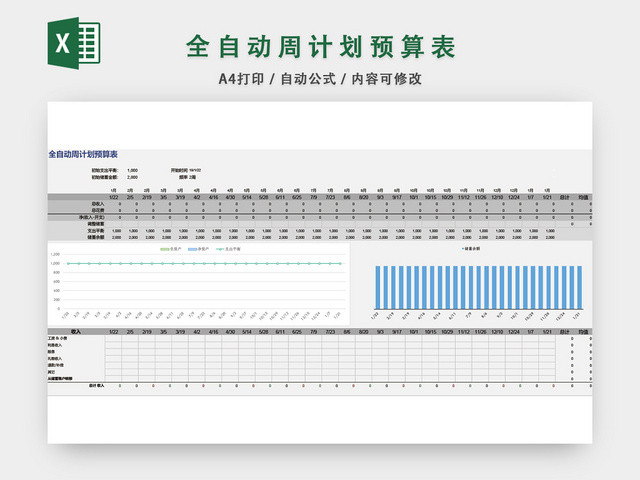Screen dimensions: 640x480
Task: Select the 储蓄余额 row label in summary table
Action: pyautogui.click(x=96, y=237)
